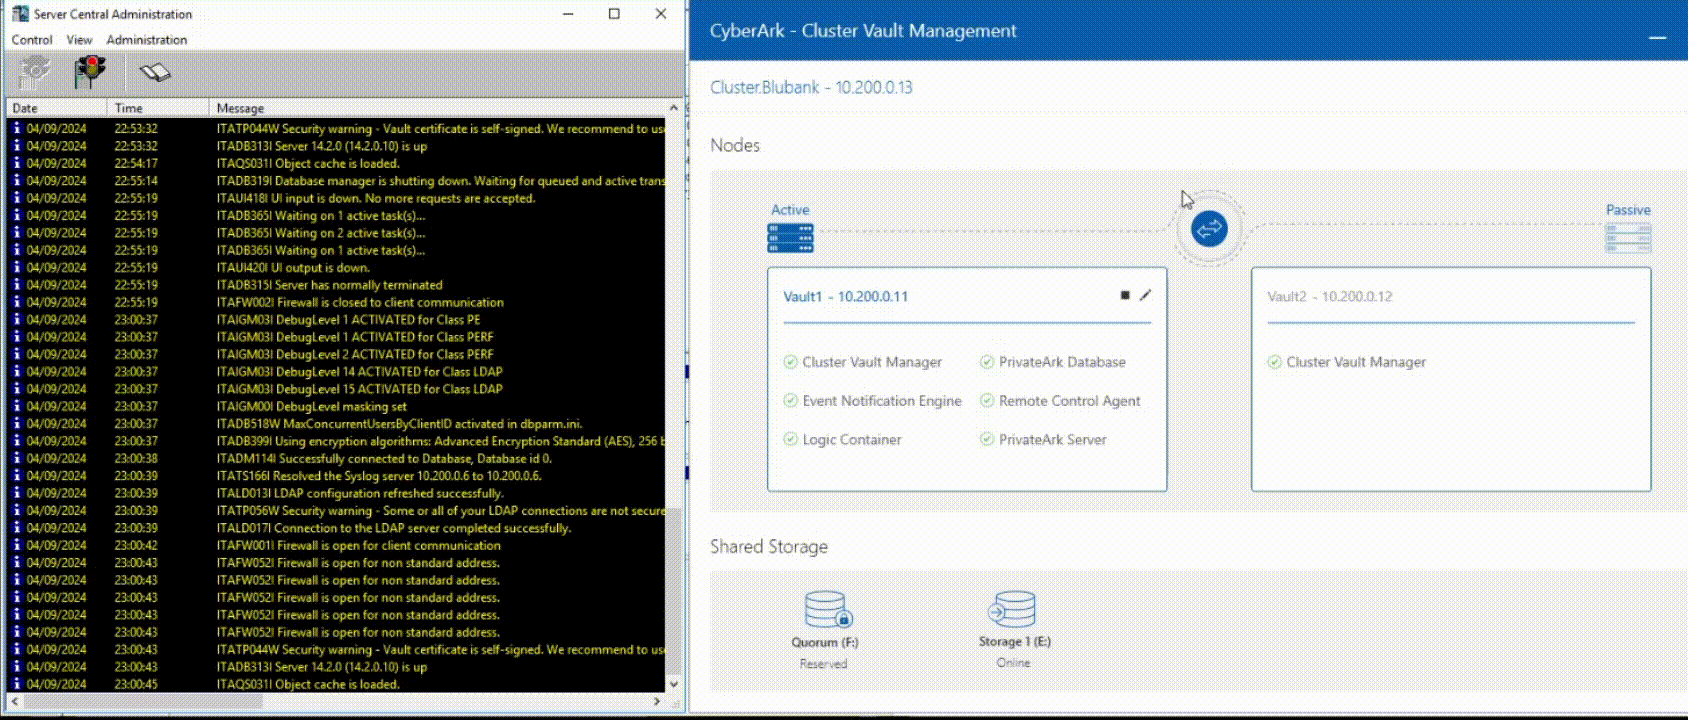The width and height of the screenshot is (1688, 720).
Task: Select the Quorum (F:) storage icon
Action: pyautogui.click(x=826, y=609)
